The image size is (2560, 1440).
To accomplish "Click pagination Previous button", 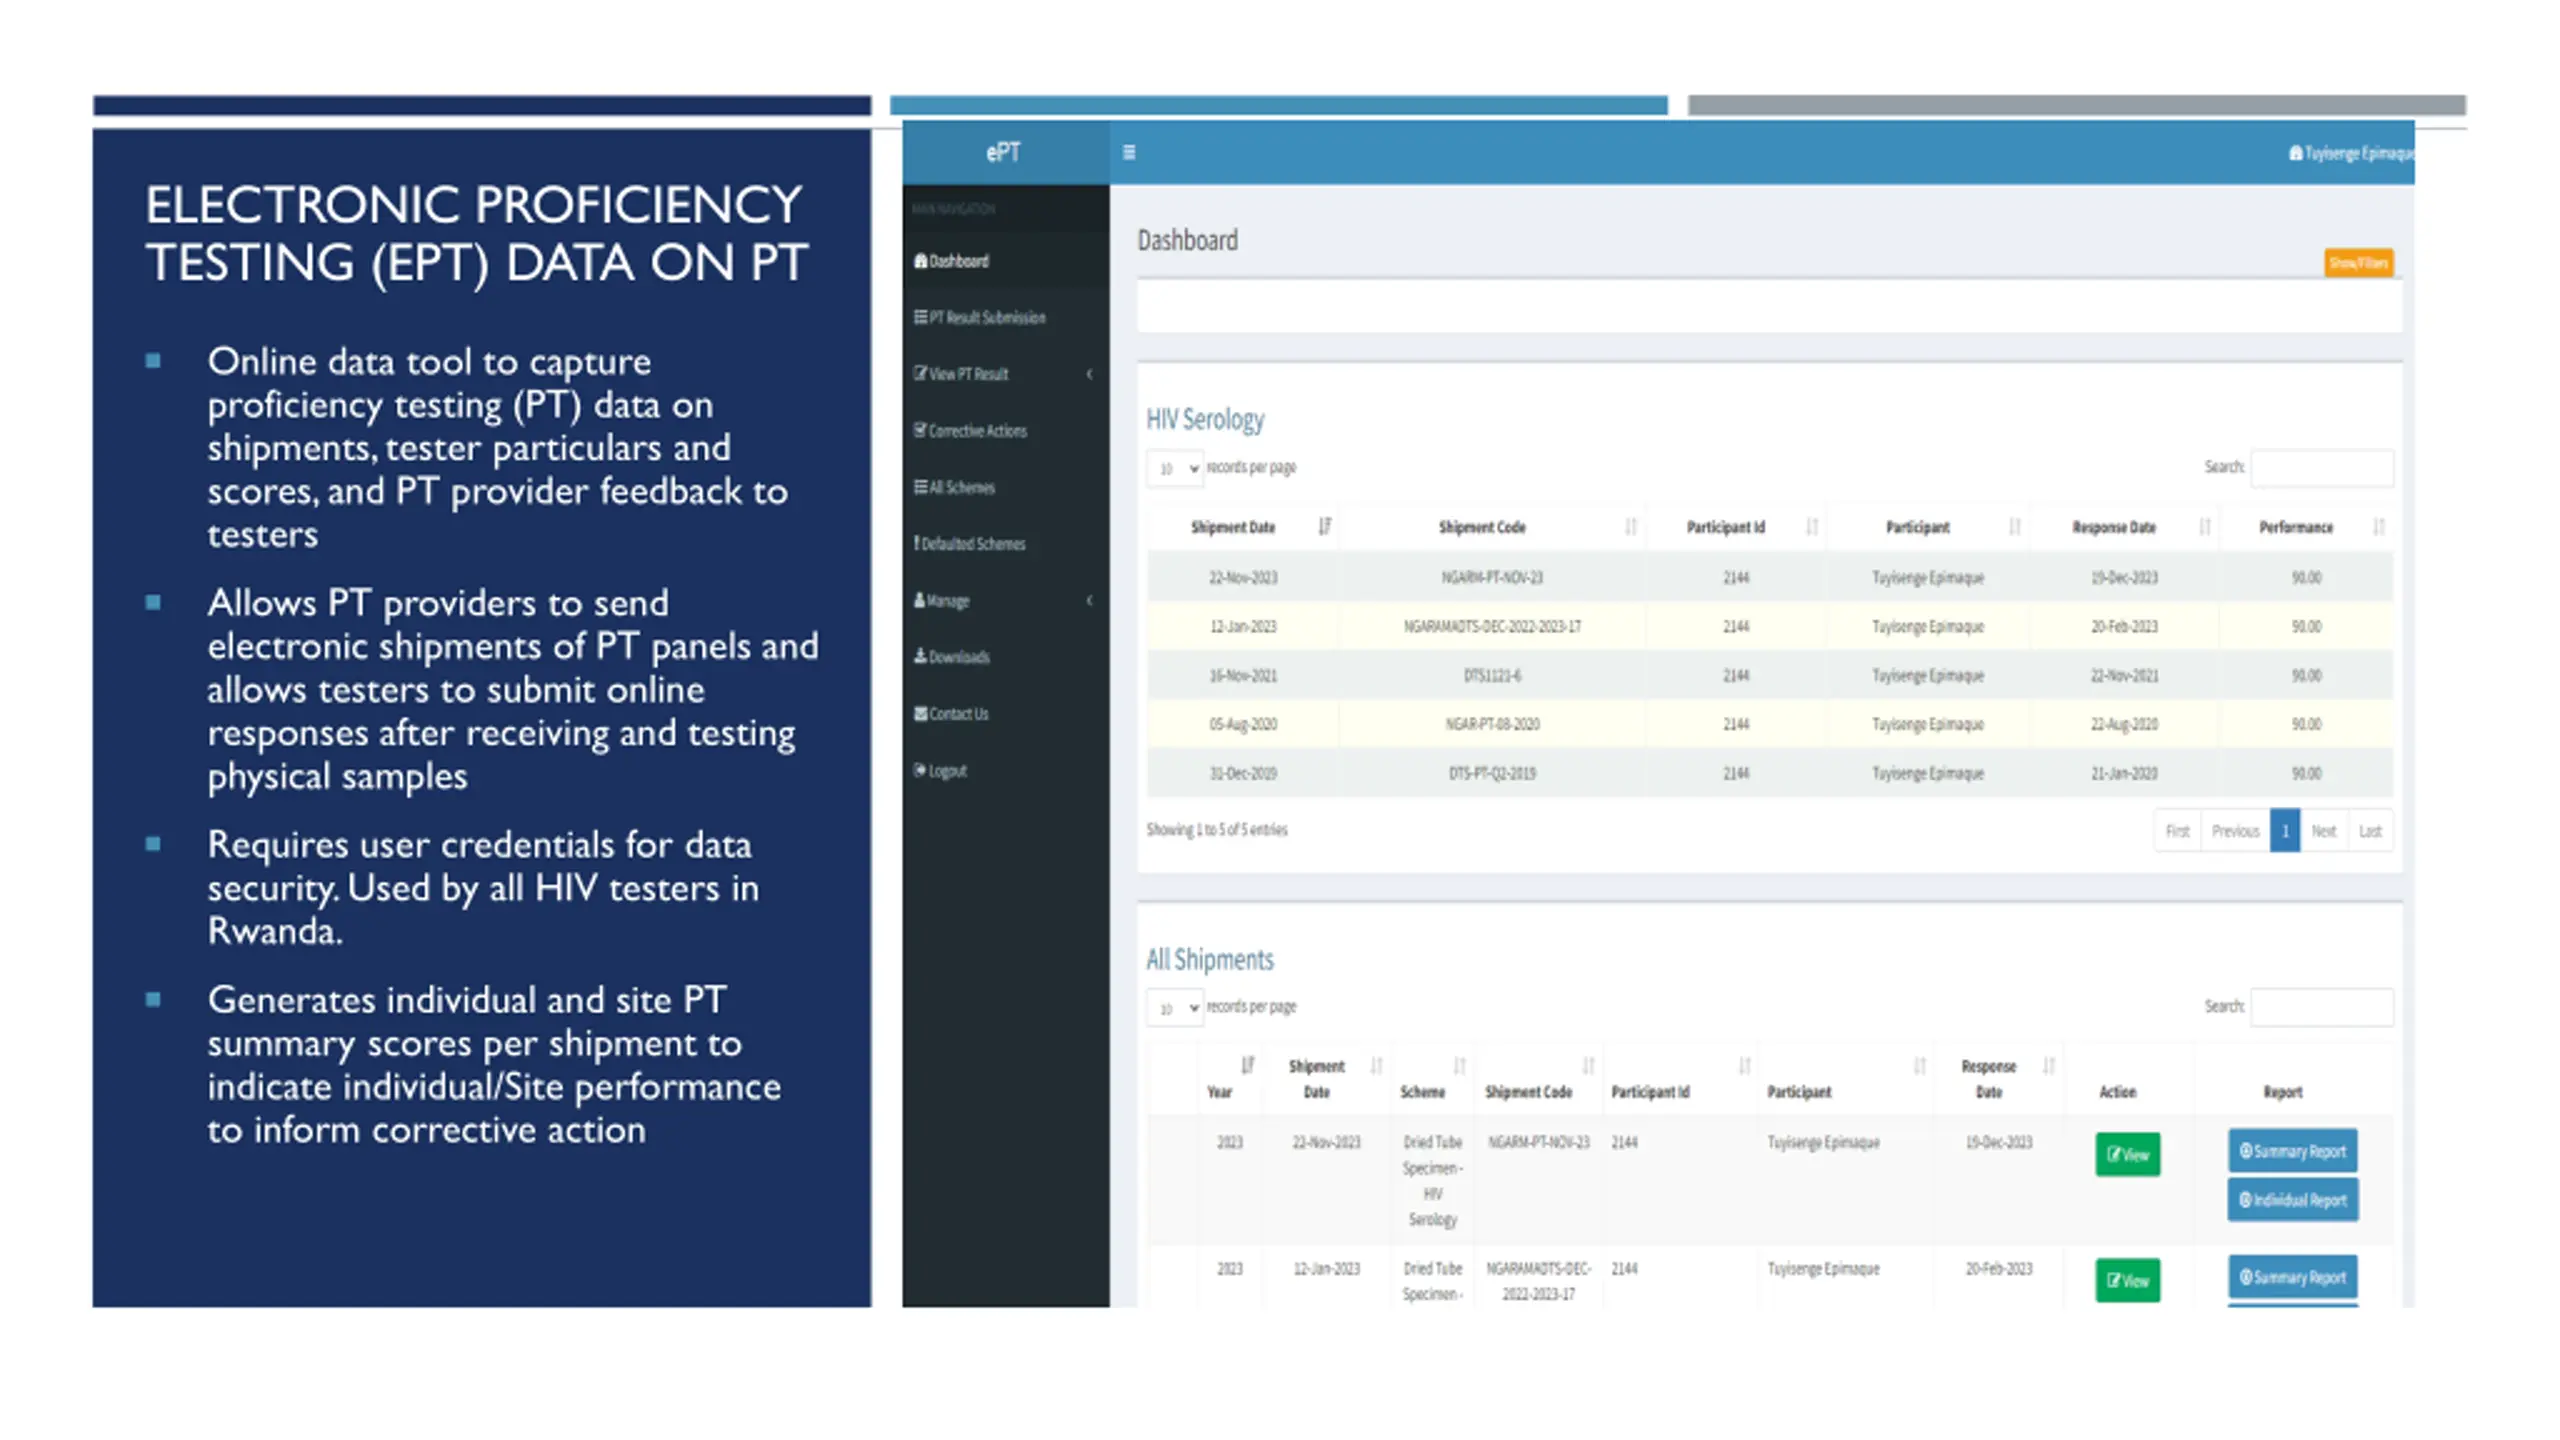I will click(x=2235, y=831).
